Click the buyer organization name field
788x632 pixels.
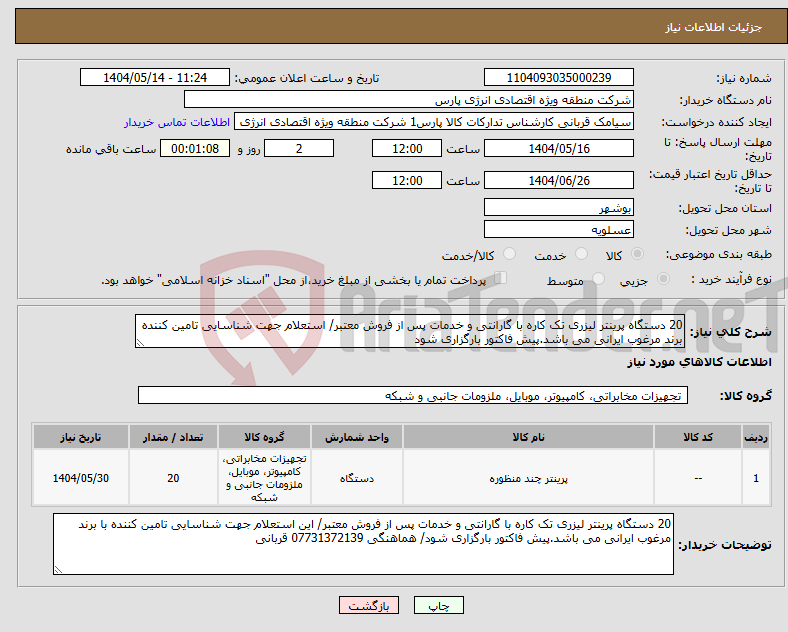pyautogui.click(x=409, y=99)
